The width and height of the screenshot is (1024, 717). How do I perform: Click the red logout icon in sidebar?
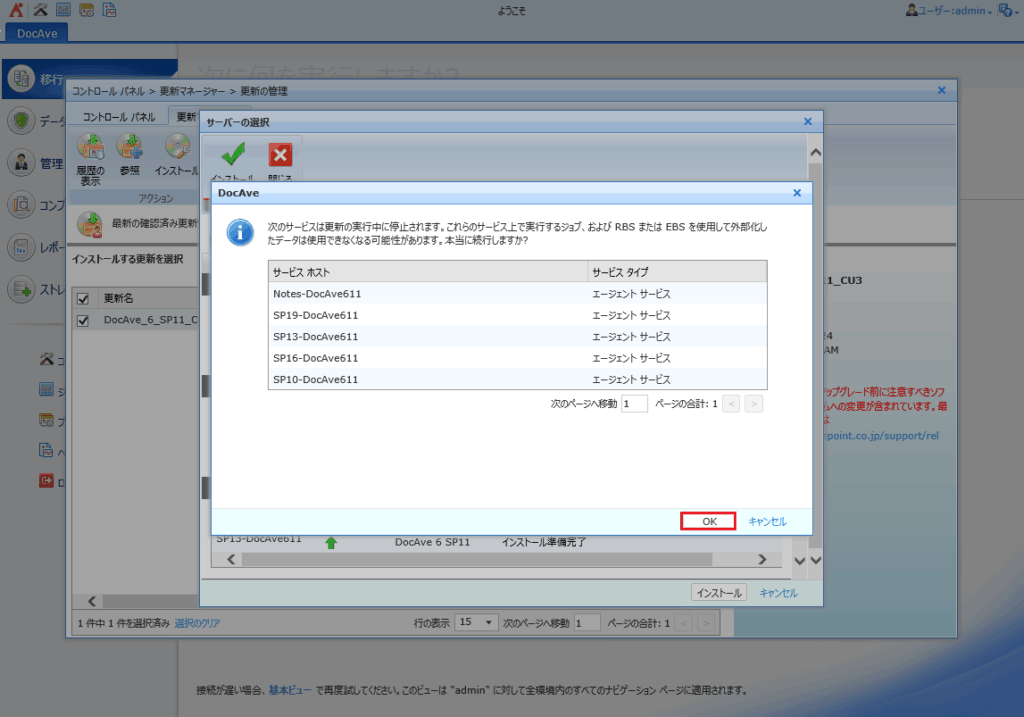click(46, 481)
